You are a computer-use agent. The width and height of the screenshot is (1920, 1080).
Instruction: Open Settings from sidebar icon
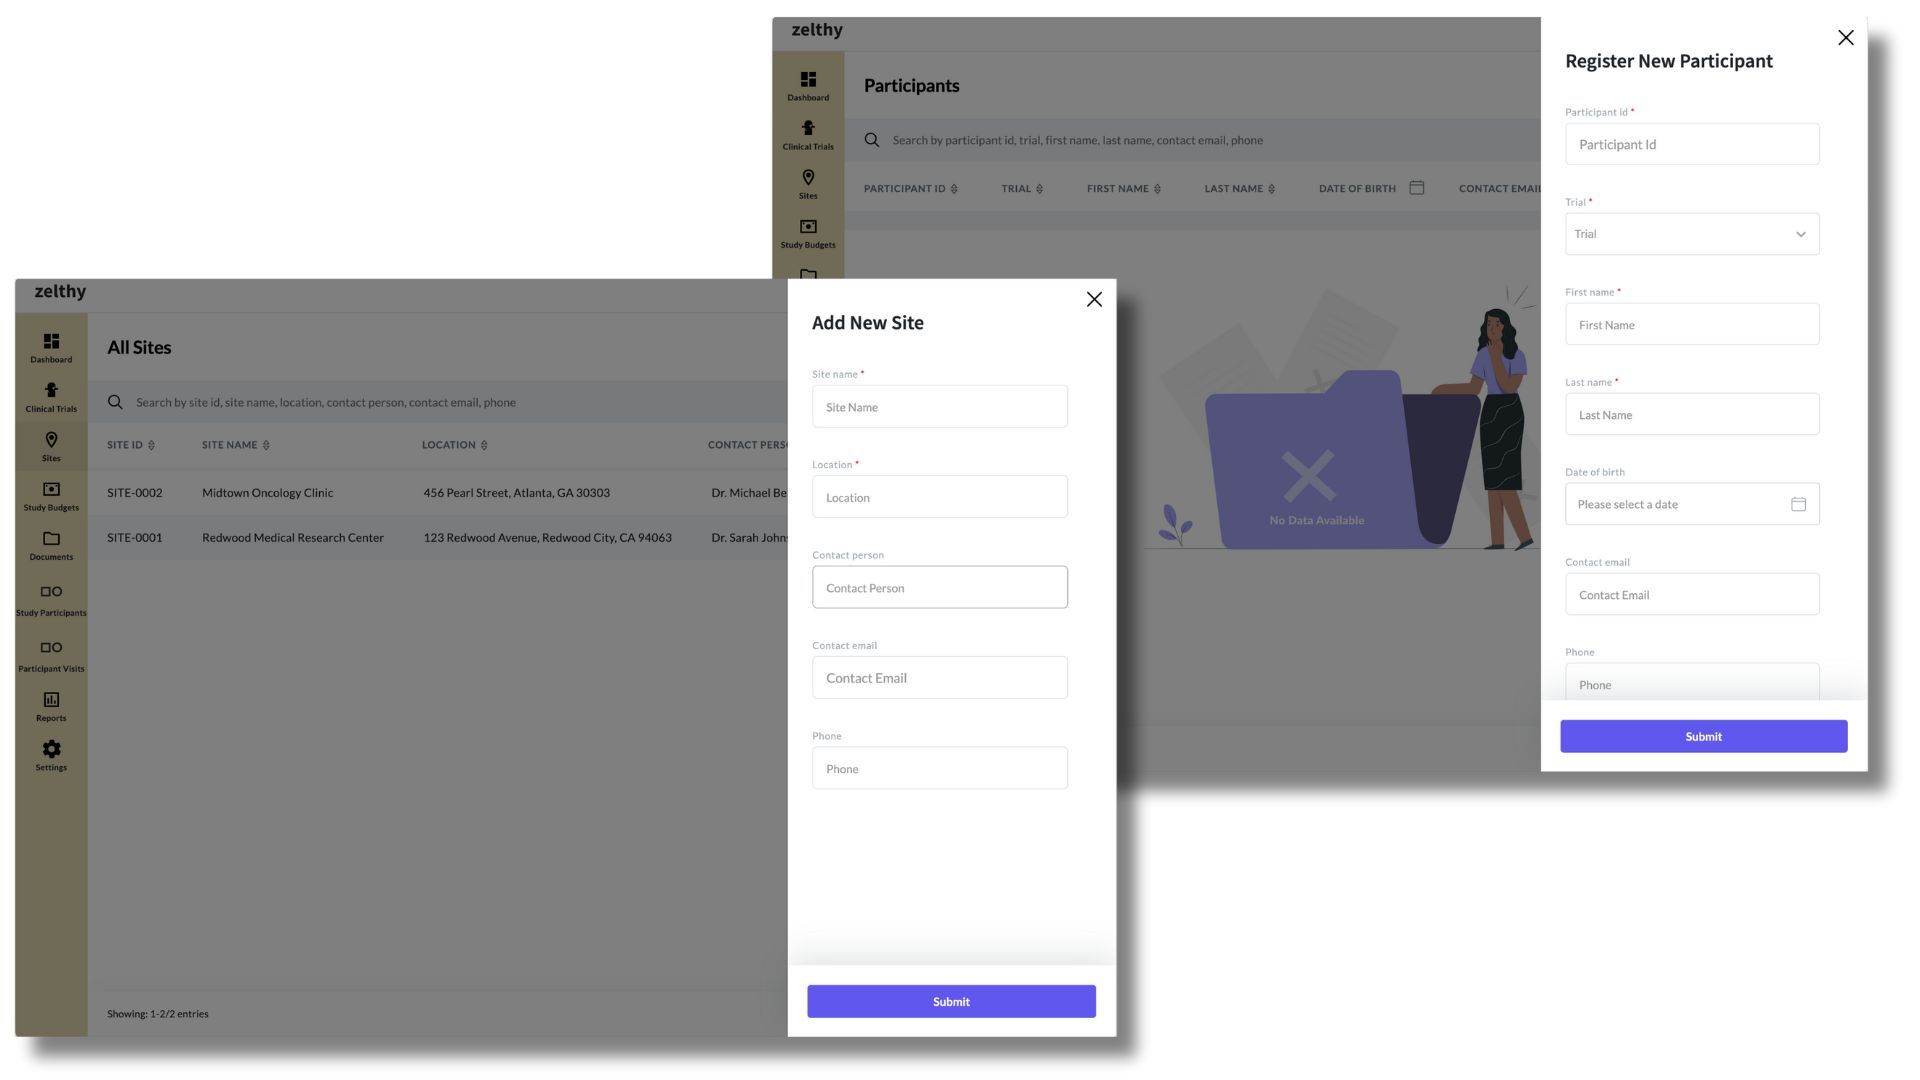(x=50, y=752)
